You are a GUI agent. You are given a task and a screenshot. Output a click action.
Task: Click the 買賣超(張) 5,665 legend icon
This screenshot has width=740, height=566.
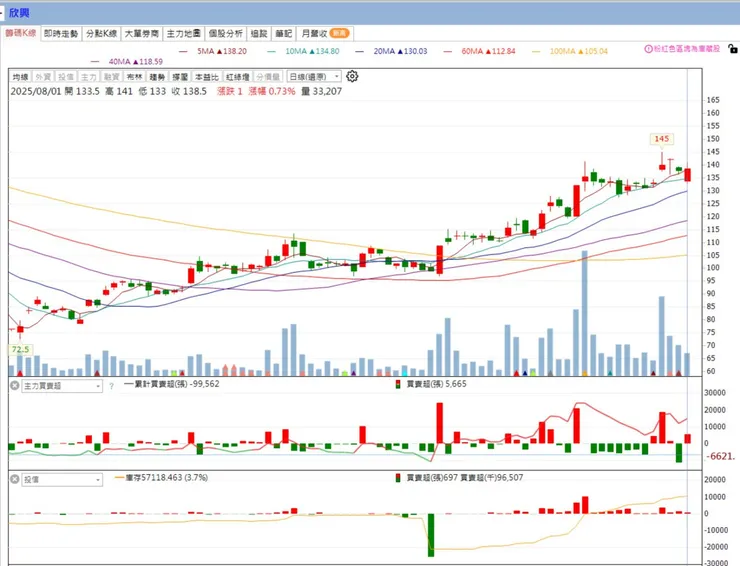(398, 384)
